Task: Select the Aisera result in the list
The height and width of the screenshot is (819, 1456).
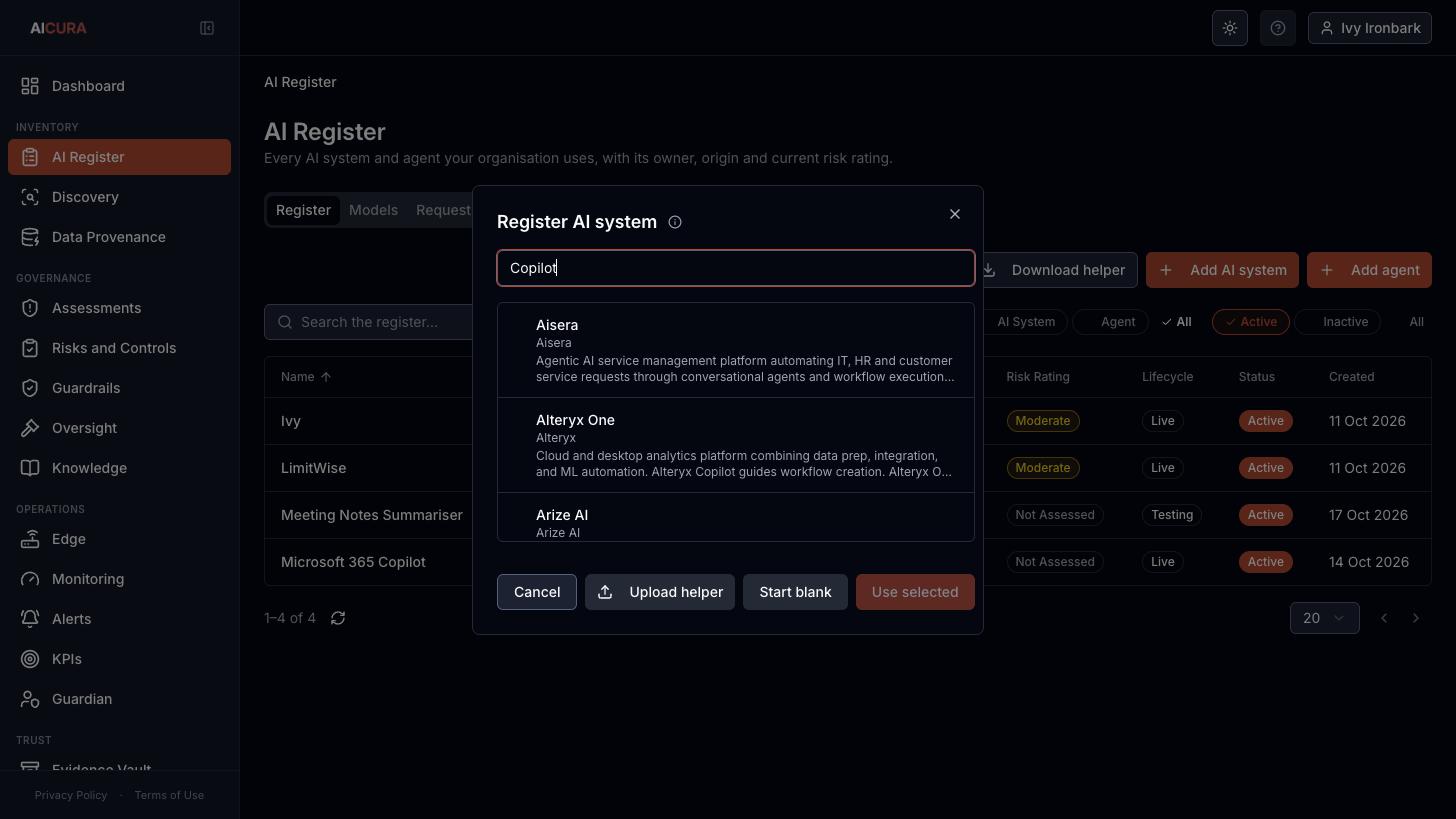Action: pyautogui.click(x=736, y=350)
